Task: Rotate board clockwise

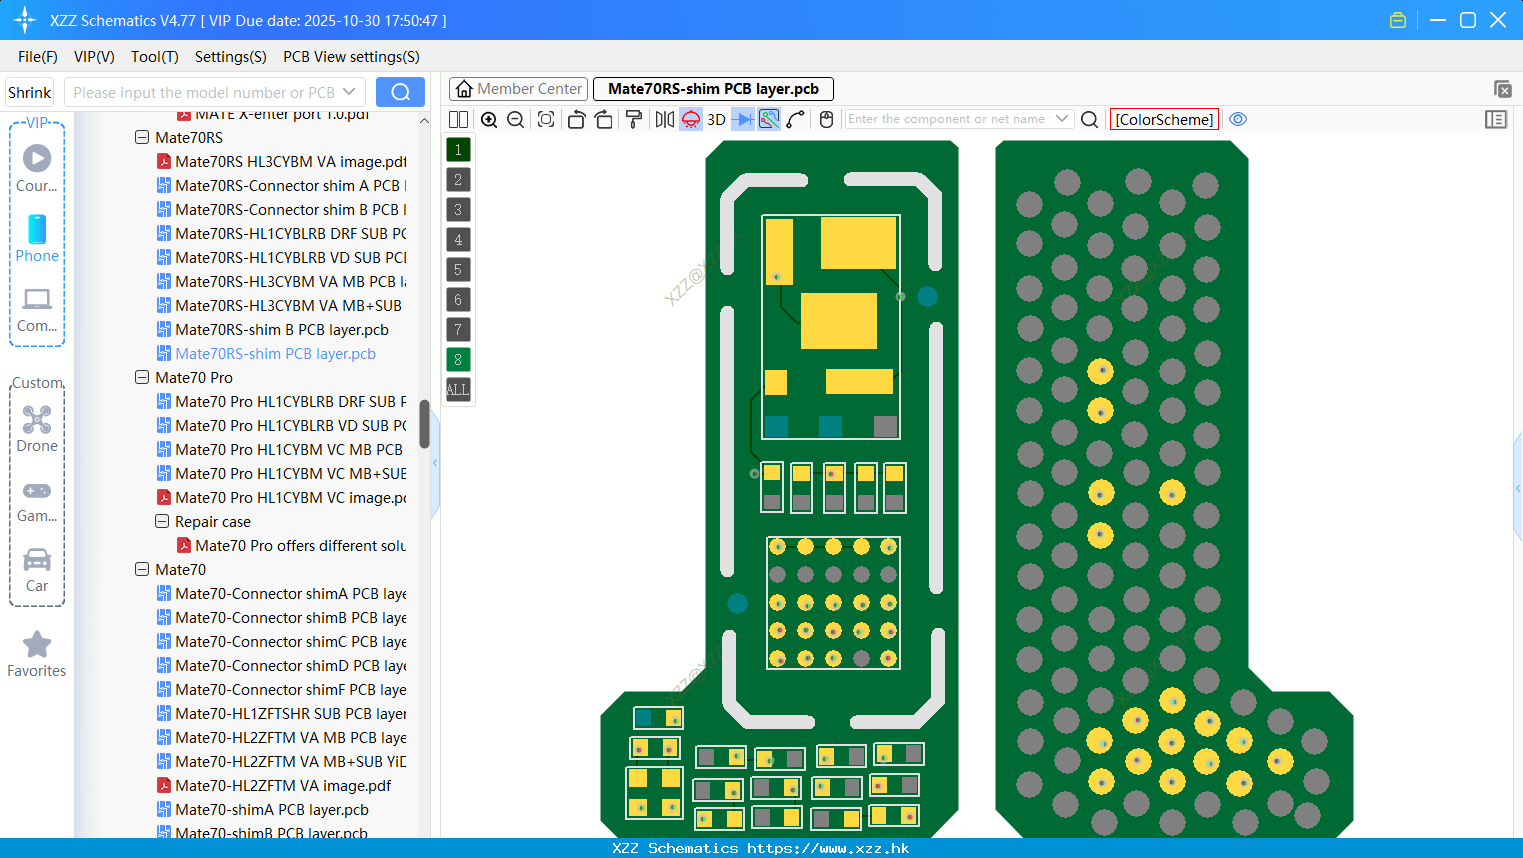Action: pos(603,119)
